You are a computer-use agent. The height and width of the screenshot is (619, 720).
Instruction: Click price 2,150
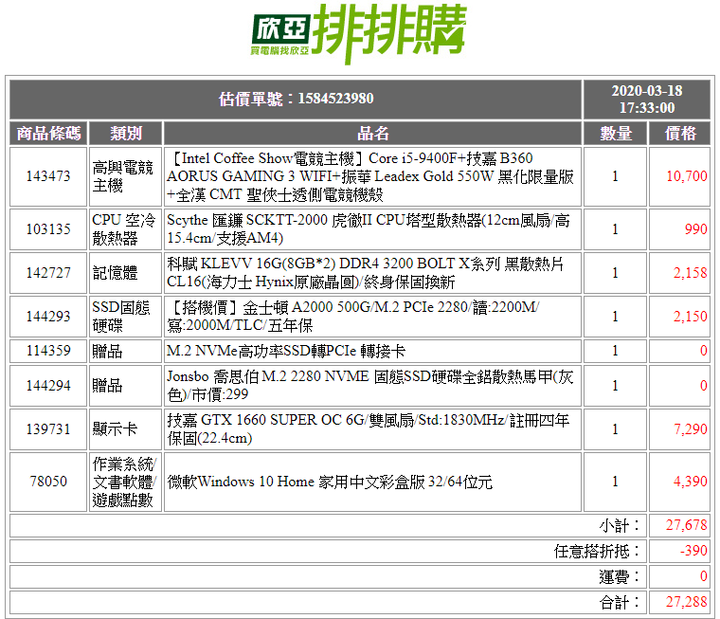(690, 316)
